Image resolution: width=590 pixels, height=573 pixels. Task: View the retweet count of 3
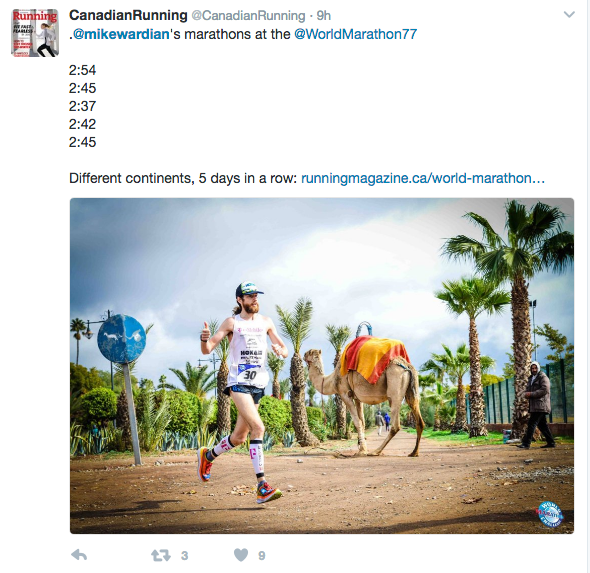pos(184,556)
